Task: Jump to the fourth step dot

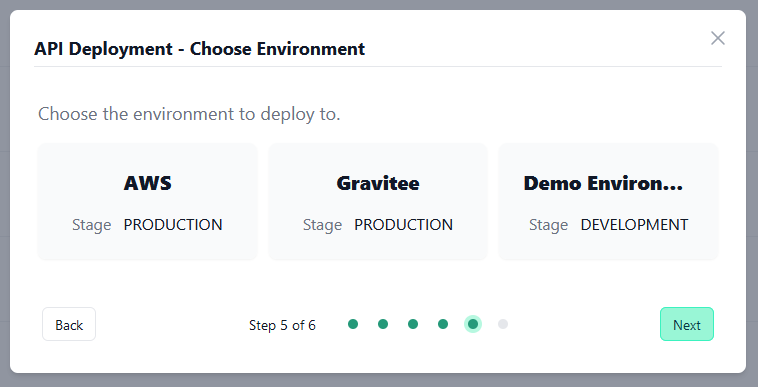Action: pyautogui.click(x=443, y=324)
